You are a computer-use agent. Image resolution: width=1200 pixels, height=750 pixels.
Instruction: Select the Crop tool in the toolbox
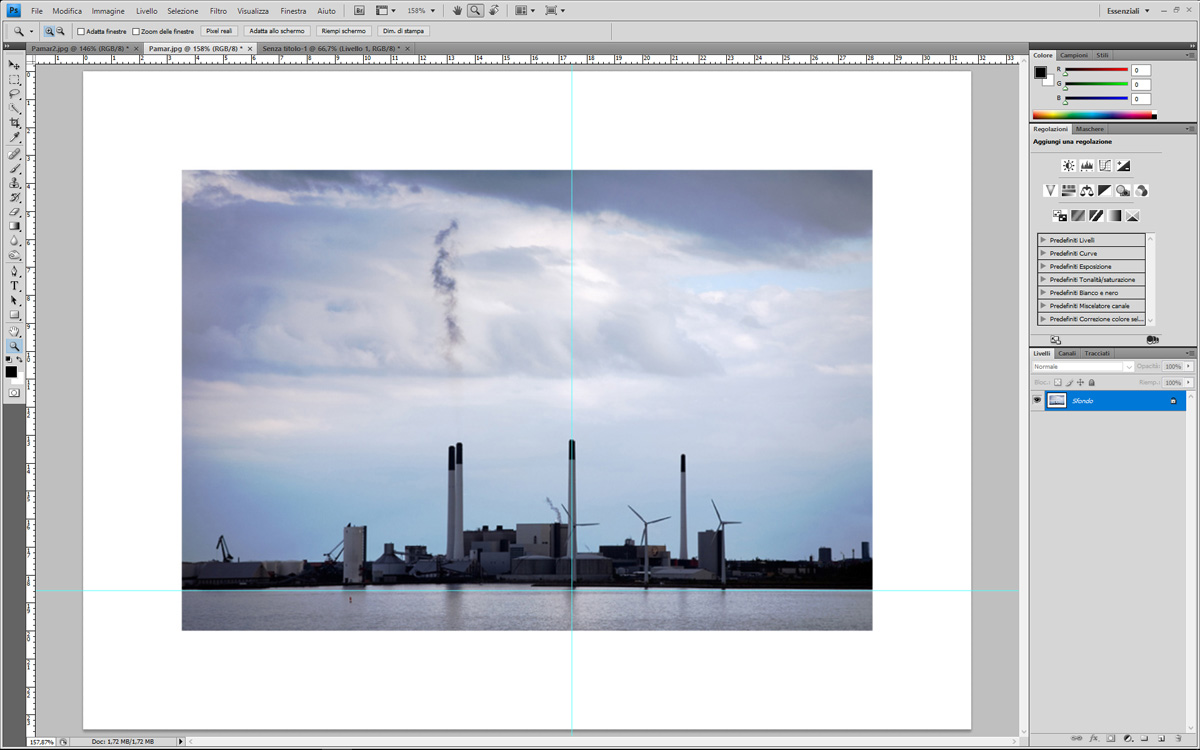pyautogui.click(x=14, y=123)
